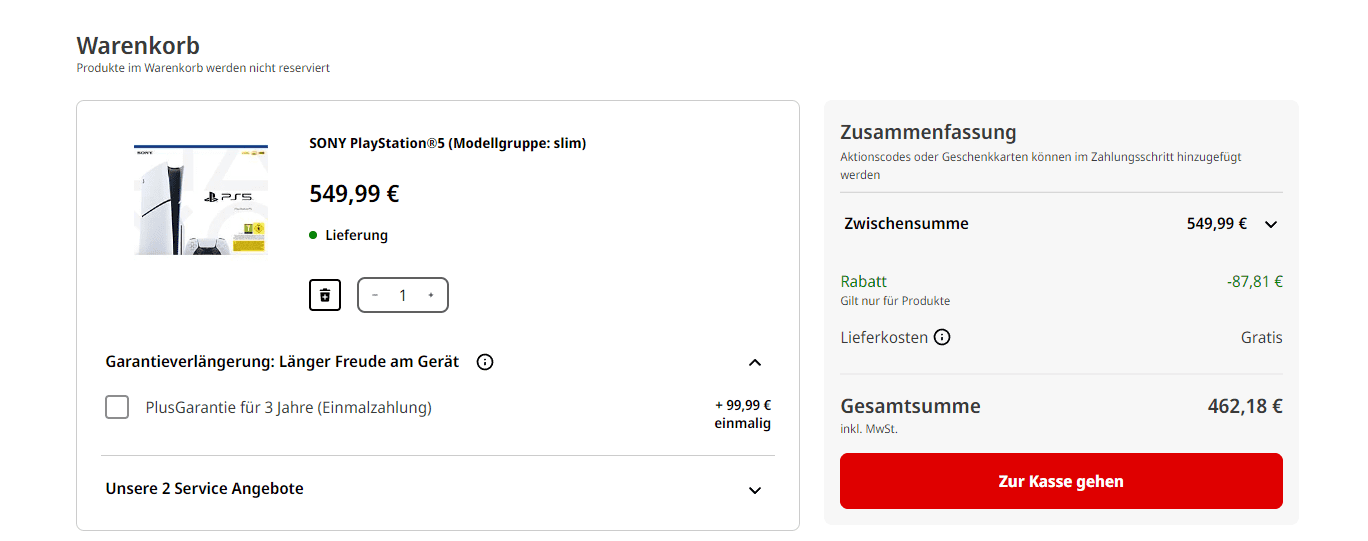The height and width of the screenshot is (541, 1368).
Task: Click the Unsere 2 Service Angebote heading
Action: coord(204,489)
